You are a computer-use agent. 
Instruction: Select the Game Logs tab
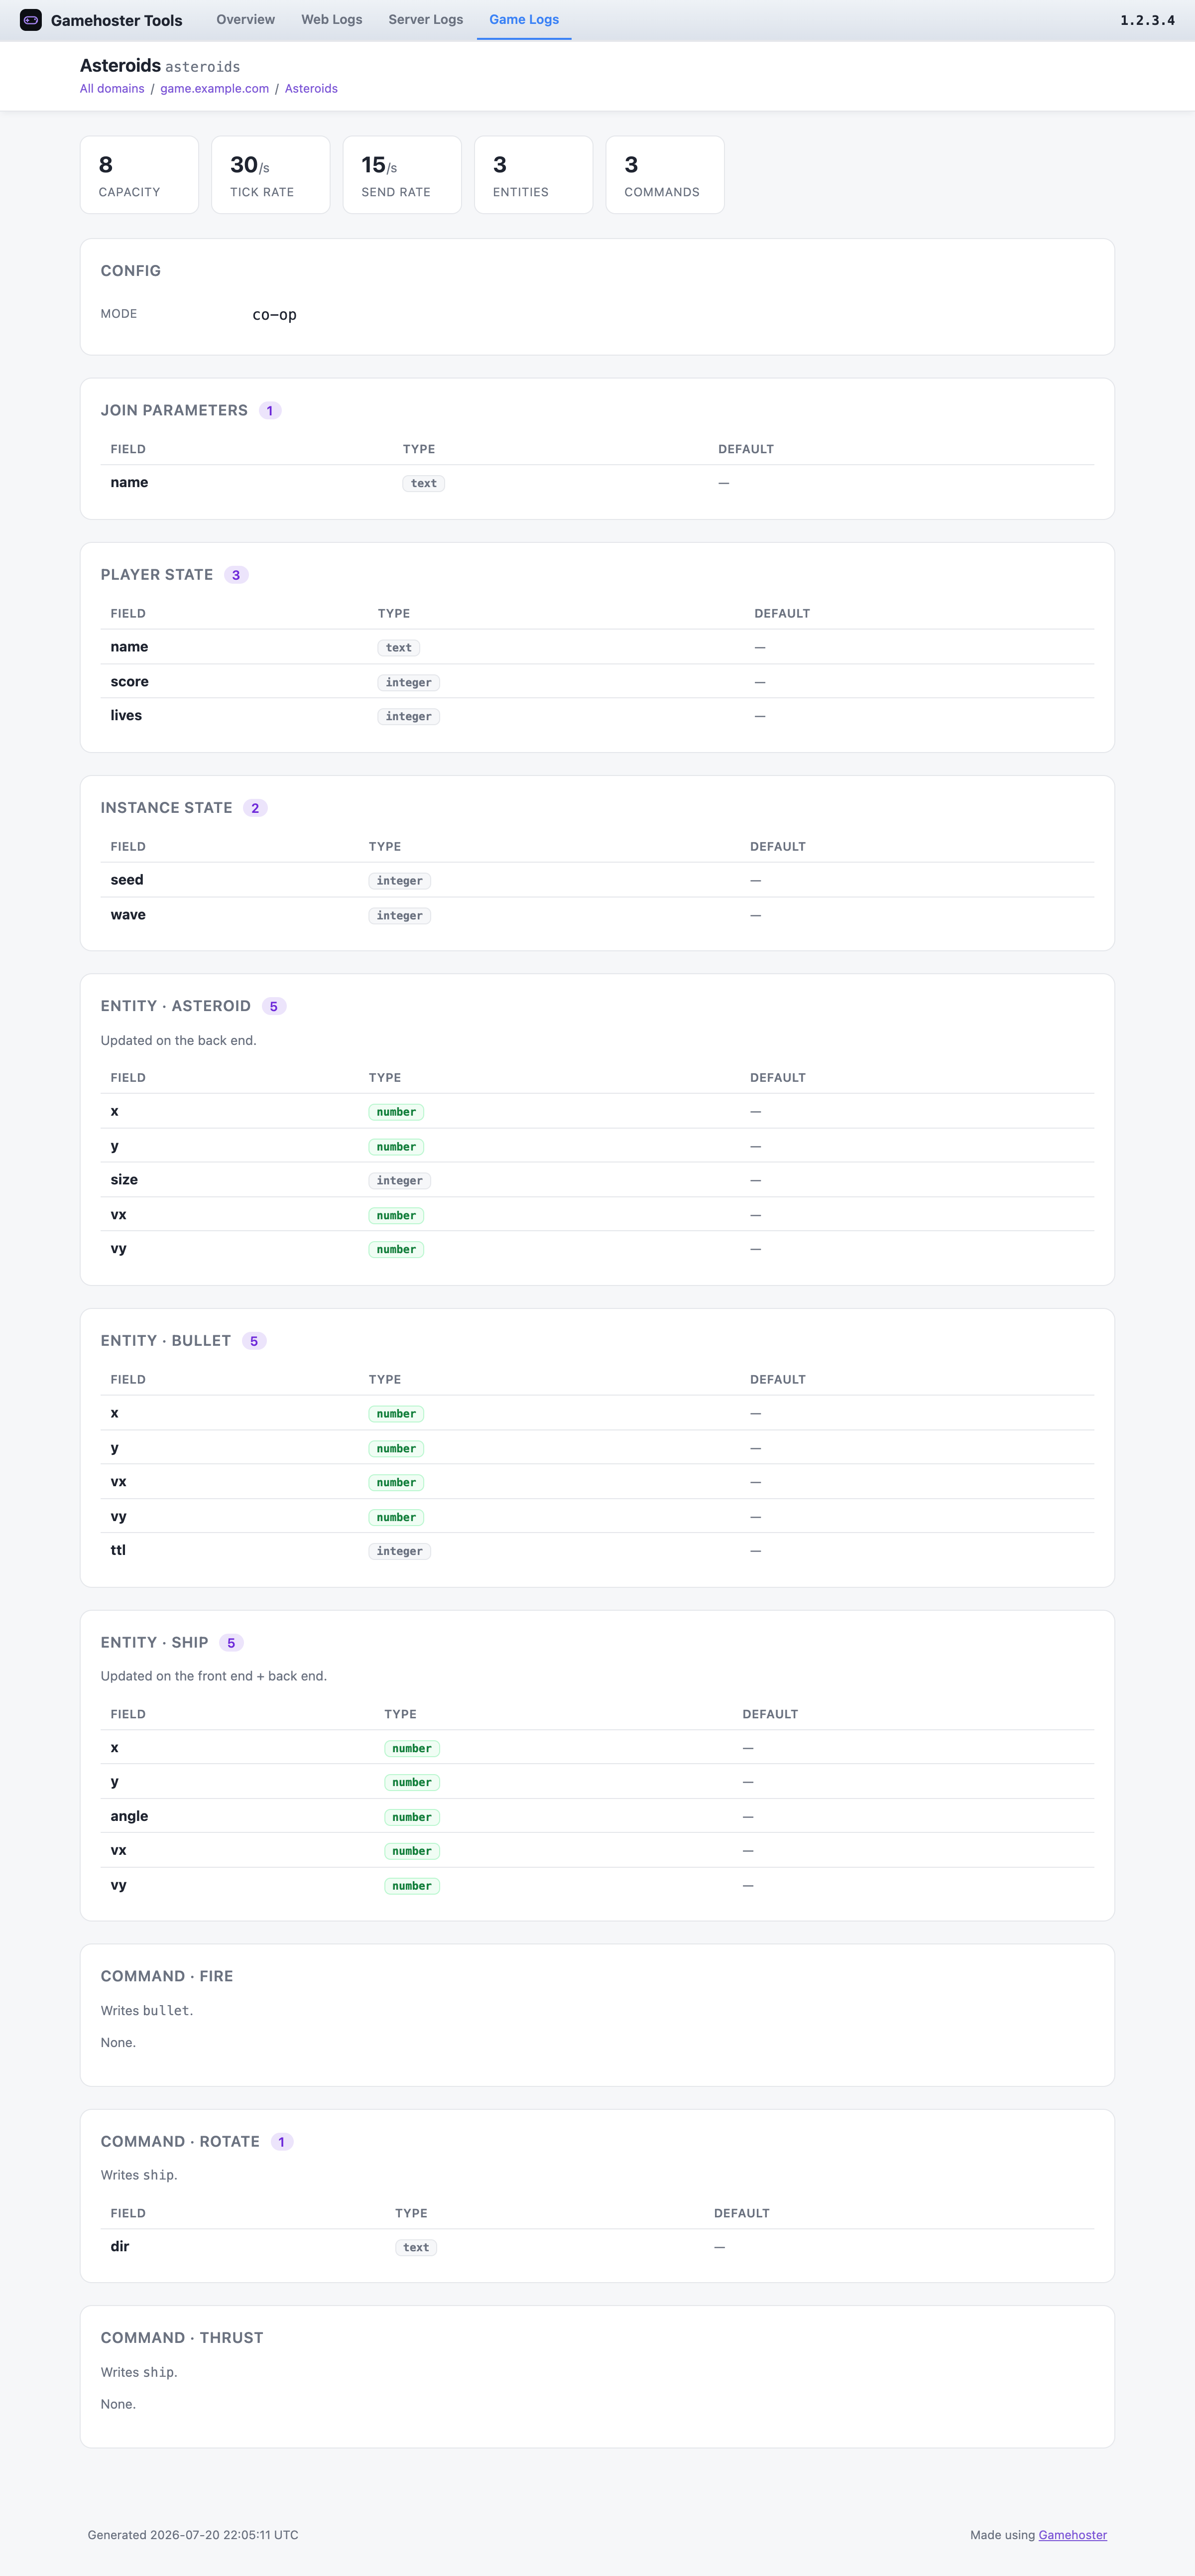tap(524, 19)
